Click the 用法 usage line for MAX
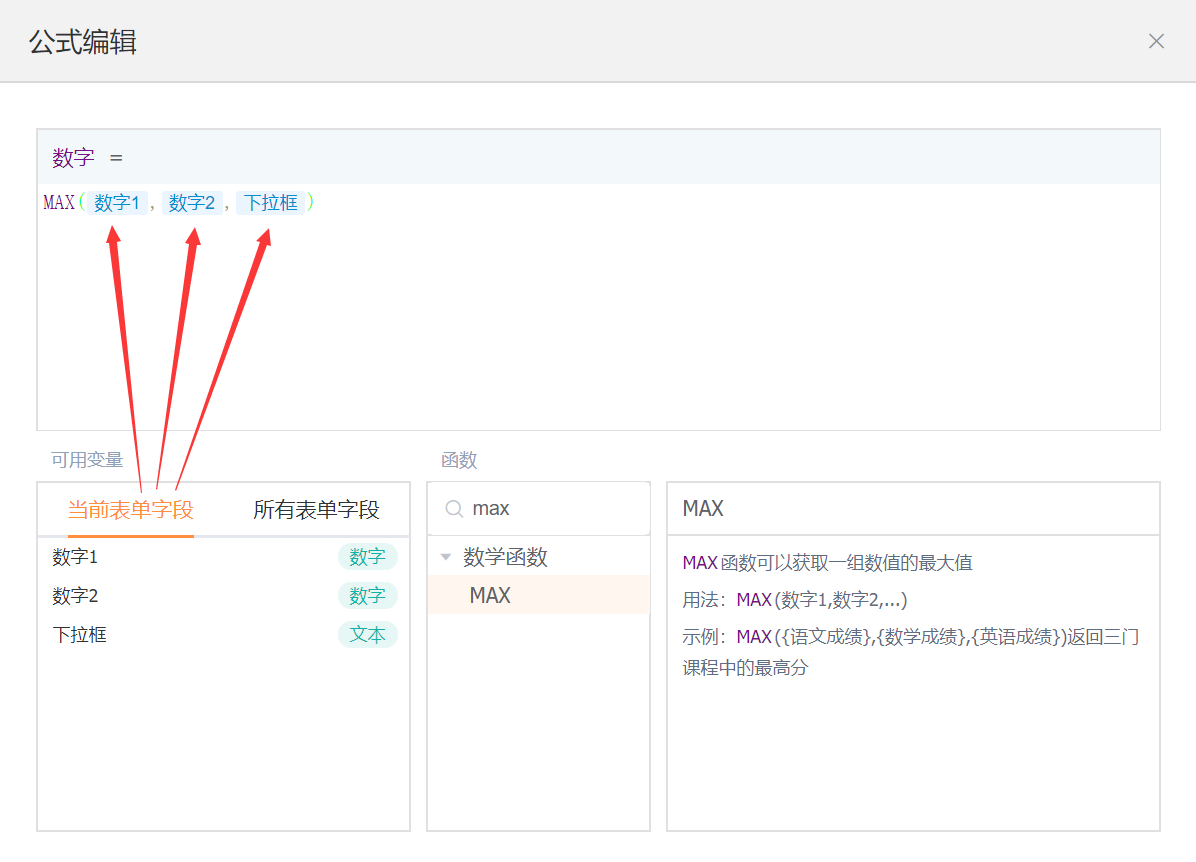 pos(795,600)
